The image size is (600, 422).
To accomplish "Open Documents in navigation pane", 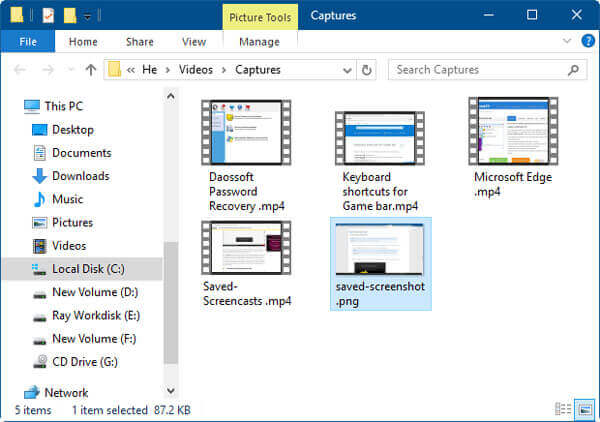I will point(73,153).
